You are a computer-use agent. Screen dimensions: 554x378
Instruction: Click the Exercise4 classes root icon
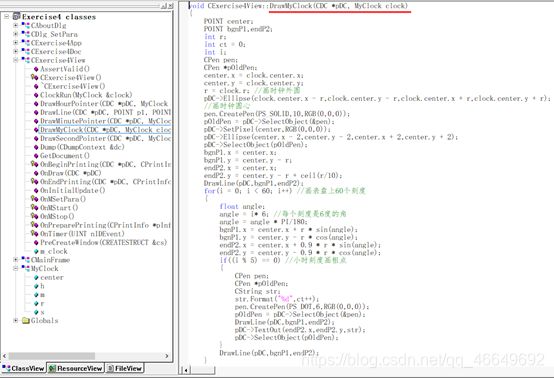17,16
